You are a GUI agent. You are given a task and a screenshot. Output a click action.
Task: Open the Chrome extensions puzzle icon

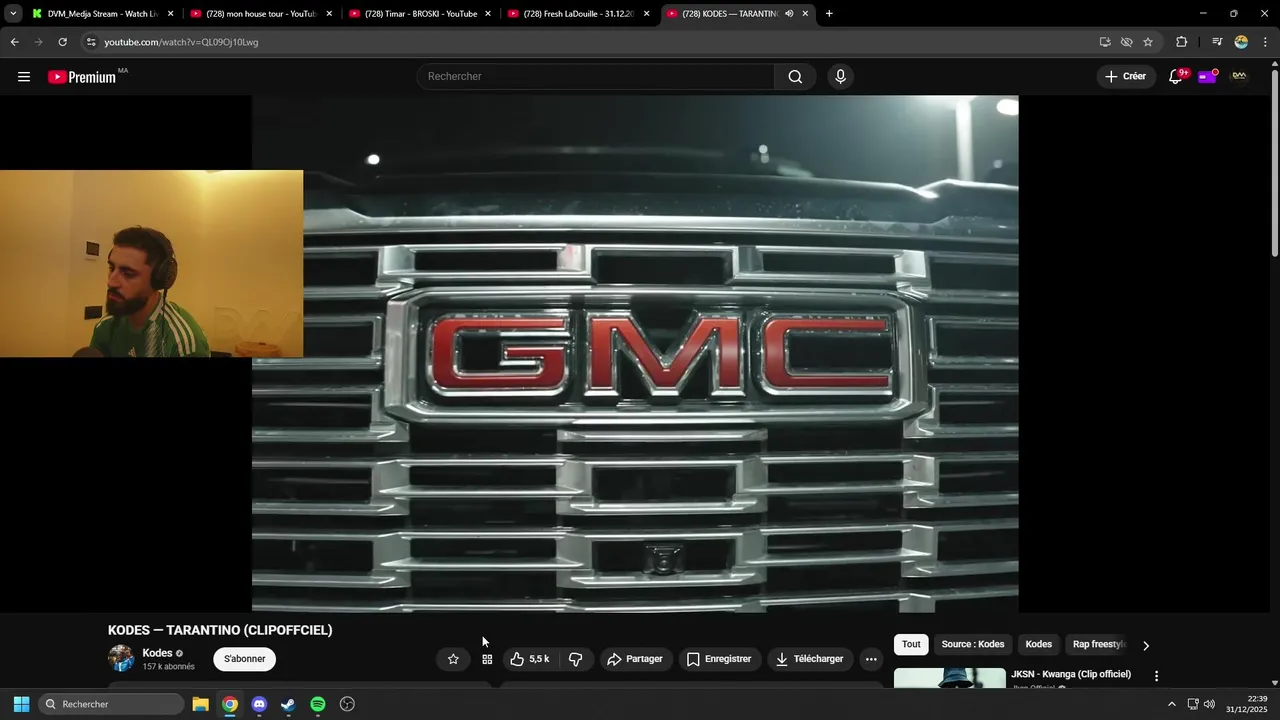point(1181,42)
